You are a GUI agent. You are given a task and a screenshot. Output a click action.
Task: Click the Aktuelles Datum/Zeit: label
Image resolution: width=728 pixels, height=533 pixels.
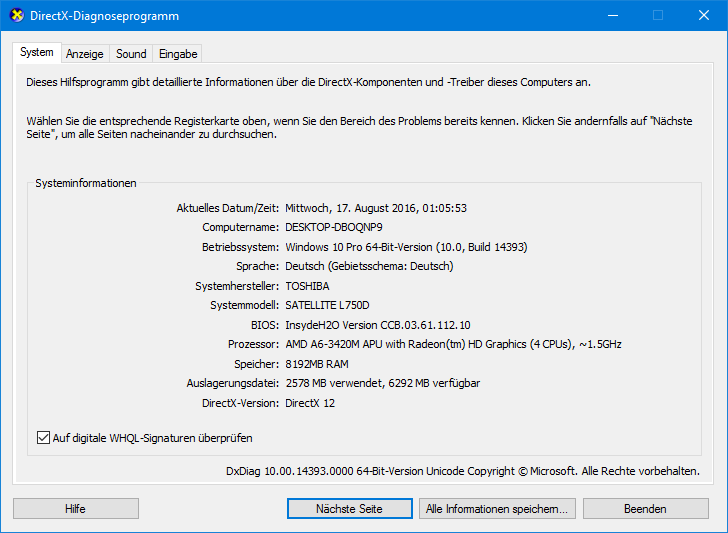(228, 208)
